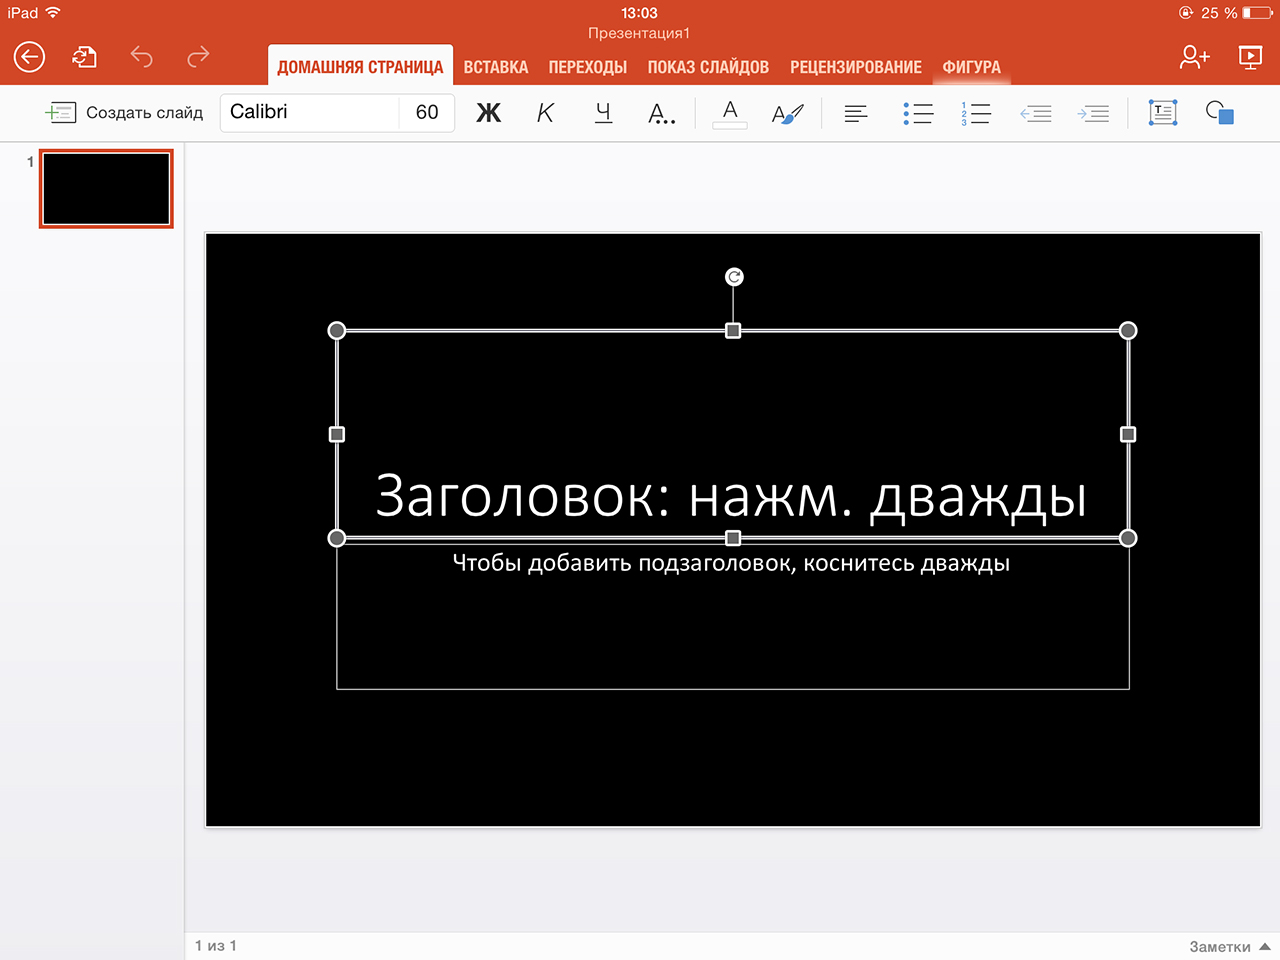
Task: Open text styles brush icon
Action: (788, 113)
